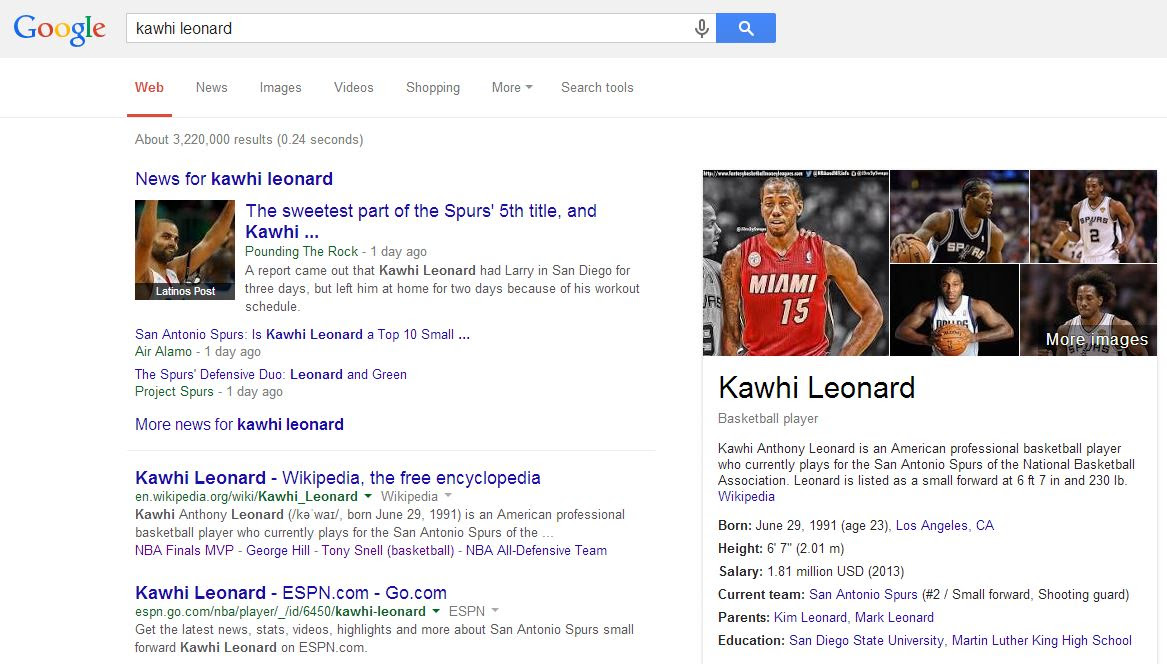This screenshot has width=1167, height=664.
Task: Open Kawhi Leonard ESPN.com result title
Action: [x=291, y=593]
